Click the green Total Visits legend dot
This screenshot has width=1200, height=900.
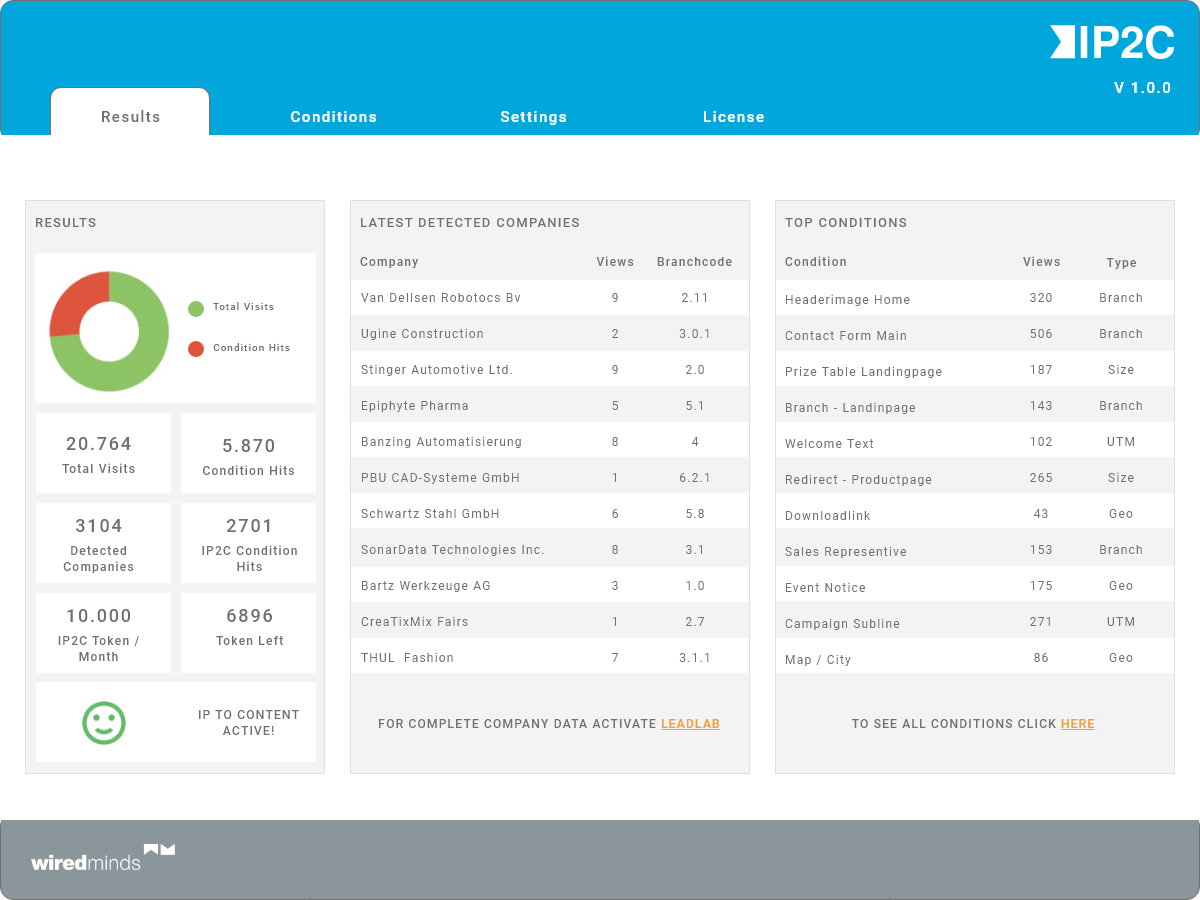(x=196, y=308)
